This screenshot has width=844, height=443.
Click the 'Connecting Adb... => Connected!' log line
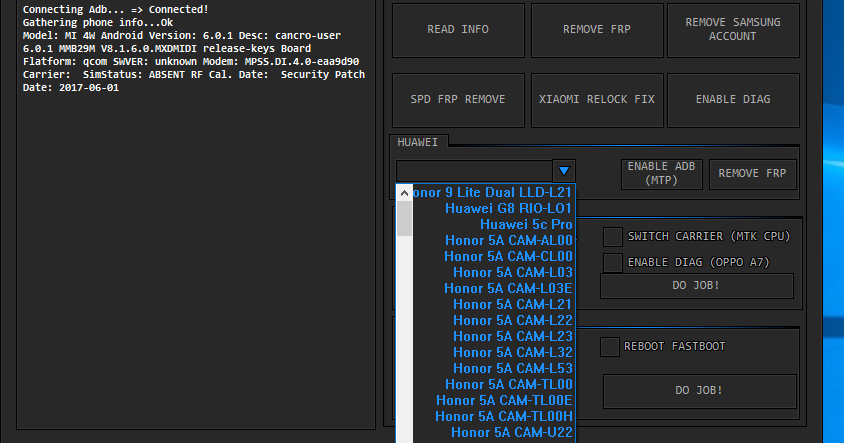pyautogui.click(x=116, y=10)
